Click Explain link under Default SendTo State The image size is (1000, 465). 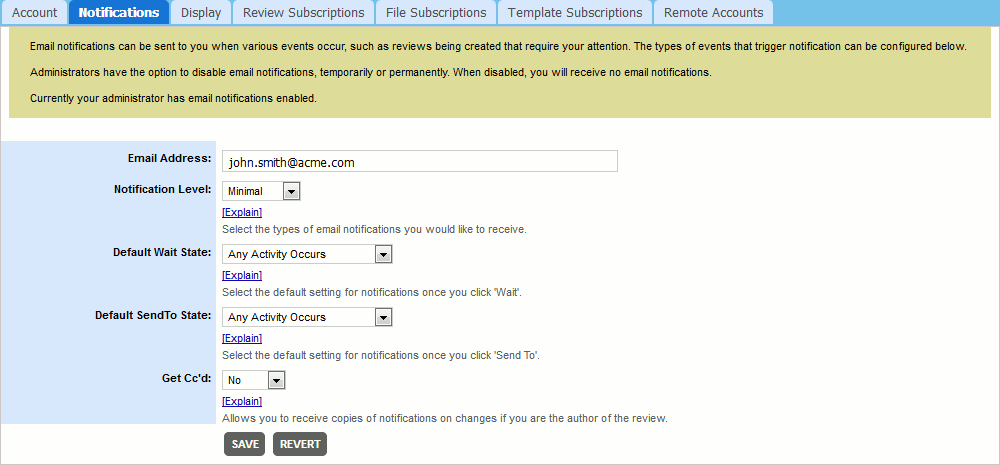click(242, 338)
